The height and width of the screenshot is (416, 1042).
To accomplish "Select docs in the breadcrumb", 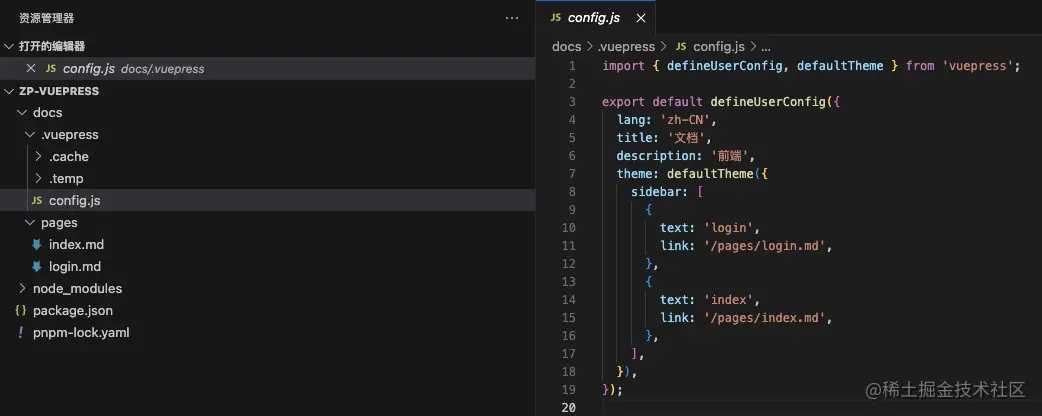I will [566, 47].
